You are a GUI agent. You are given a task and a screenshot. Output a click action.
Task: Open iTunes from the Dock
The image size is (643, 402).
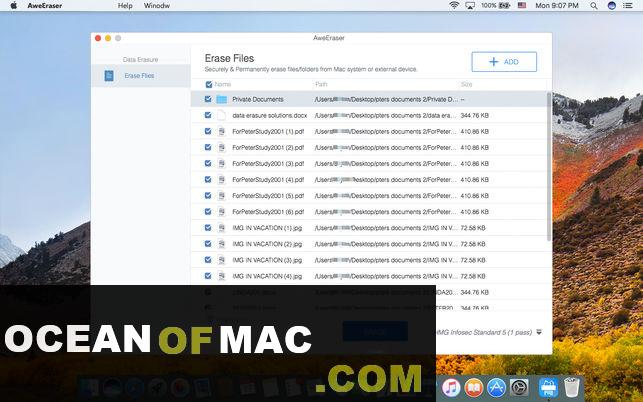tap(451, 387)
